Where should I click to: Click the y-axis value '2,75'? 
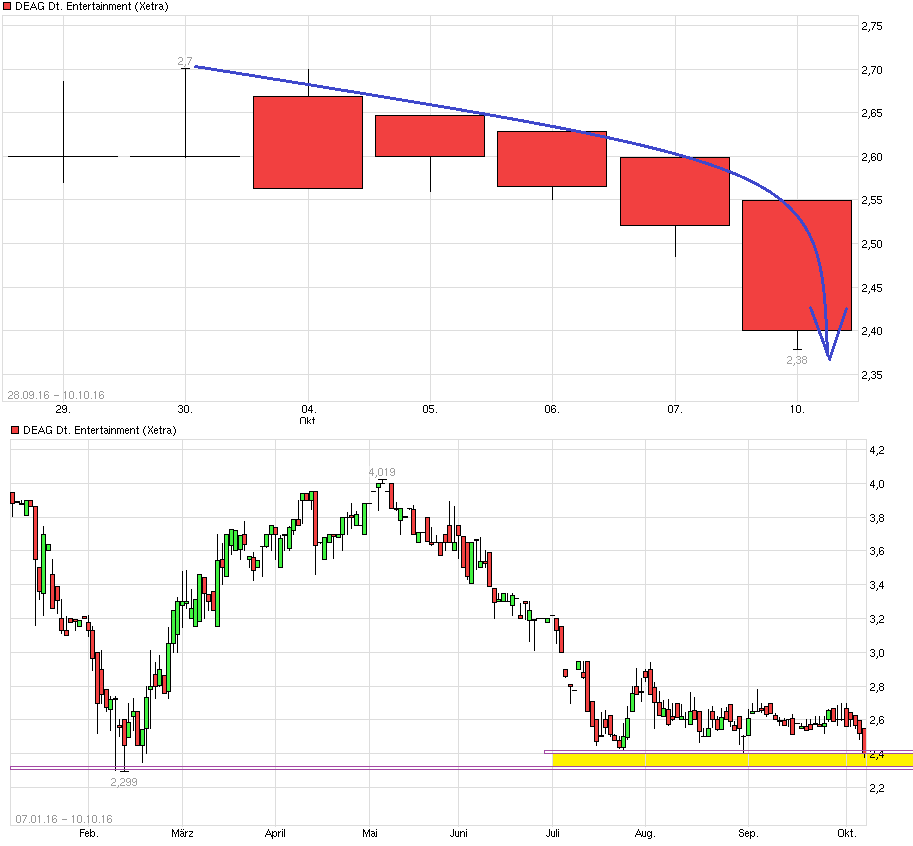(872, 26)
